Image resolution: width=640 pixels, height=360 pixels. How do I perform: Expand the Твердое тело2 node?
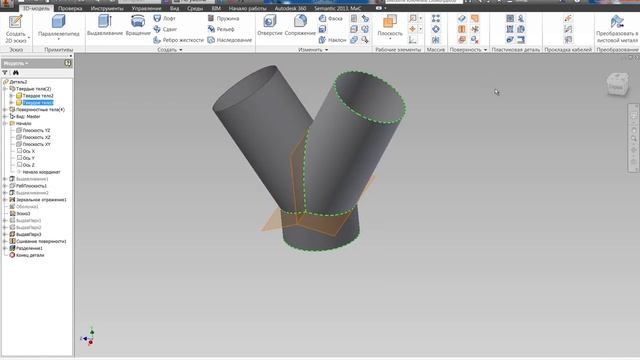click(11, 96)
